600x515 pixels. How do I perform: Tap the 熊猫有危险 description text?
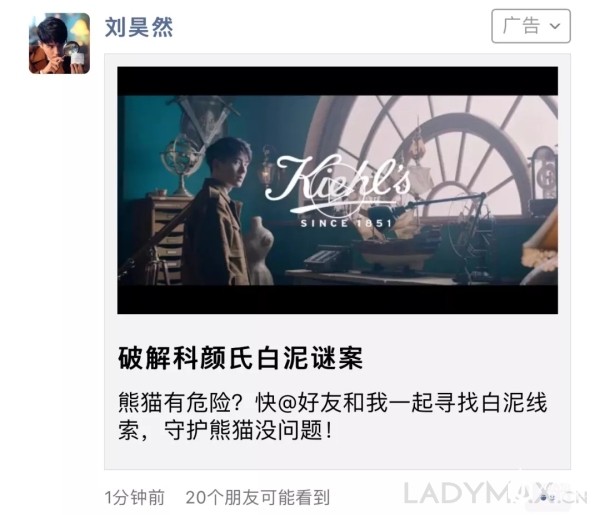(x=333, y=416)
